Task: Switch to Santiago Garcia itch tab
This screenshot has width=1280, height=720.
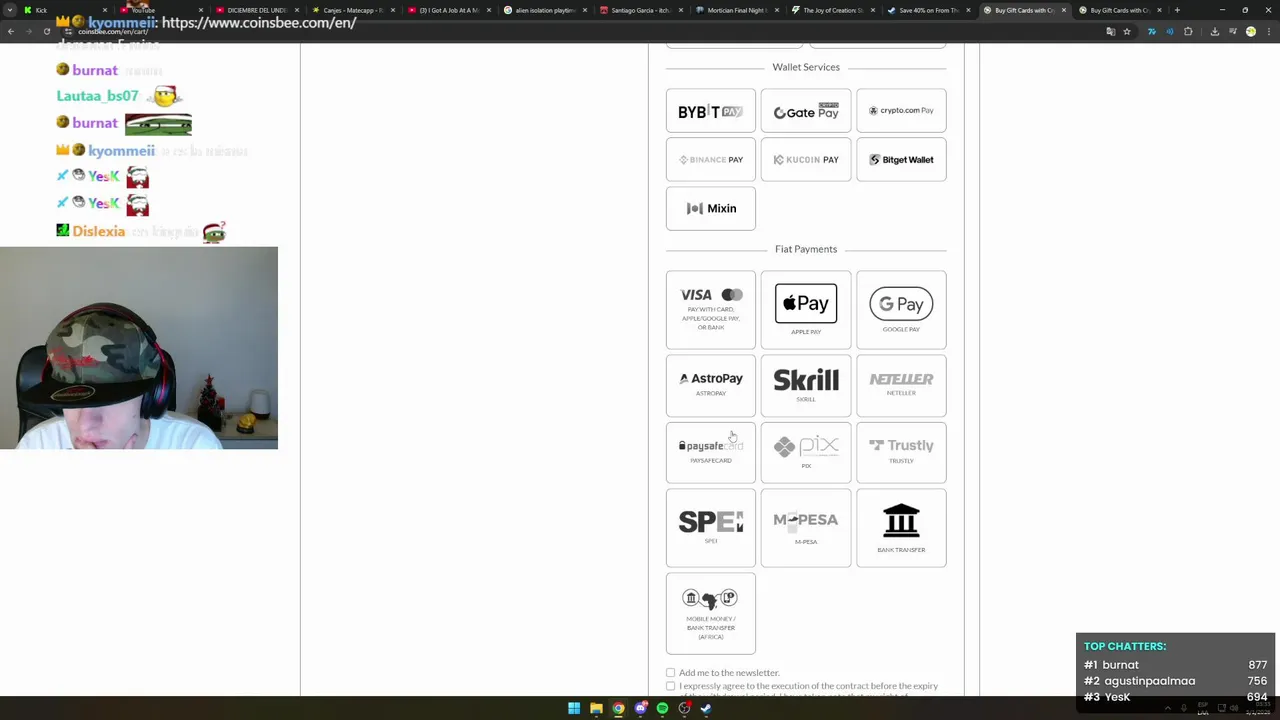Action: click(640, 10)
